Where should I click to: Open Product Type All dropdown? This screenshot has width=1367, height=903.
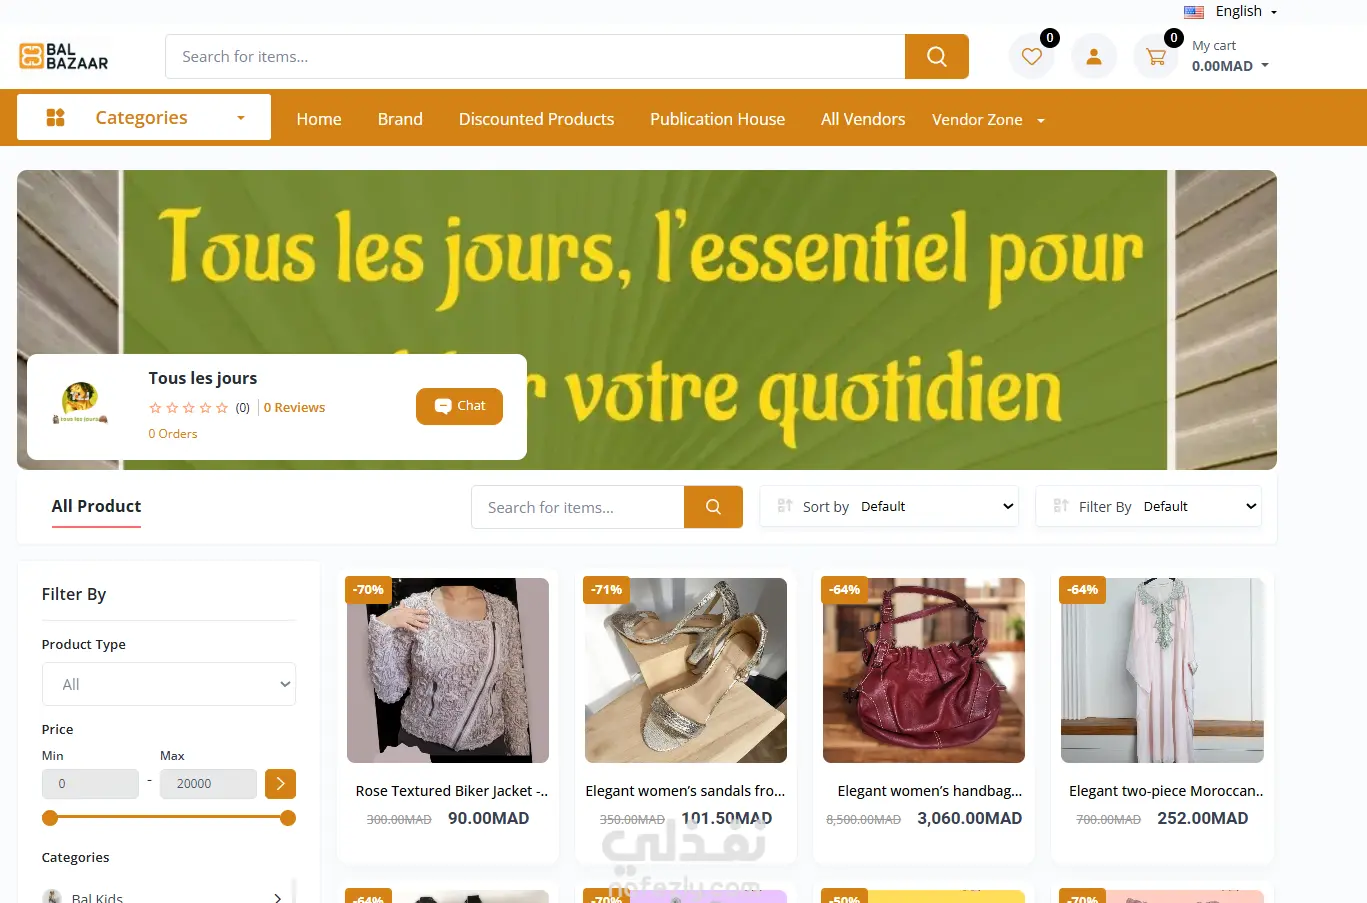tap(168, 684)
